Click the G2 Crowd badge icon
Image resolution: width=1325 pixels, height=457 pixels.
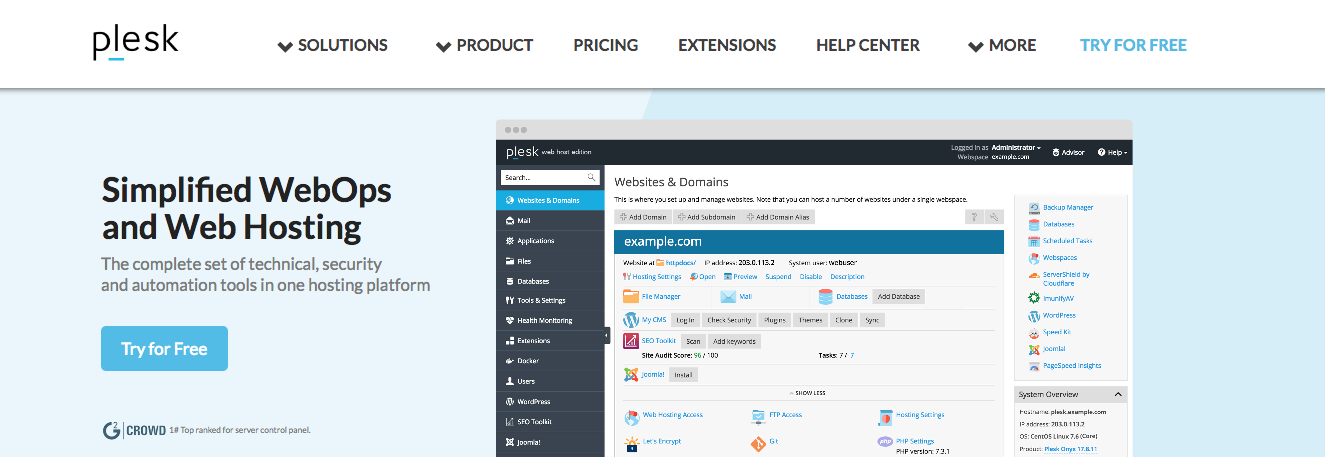pyautogui.click(x=112, y=430)
